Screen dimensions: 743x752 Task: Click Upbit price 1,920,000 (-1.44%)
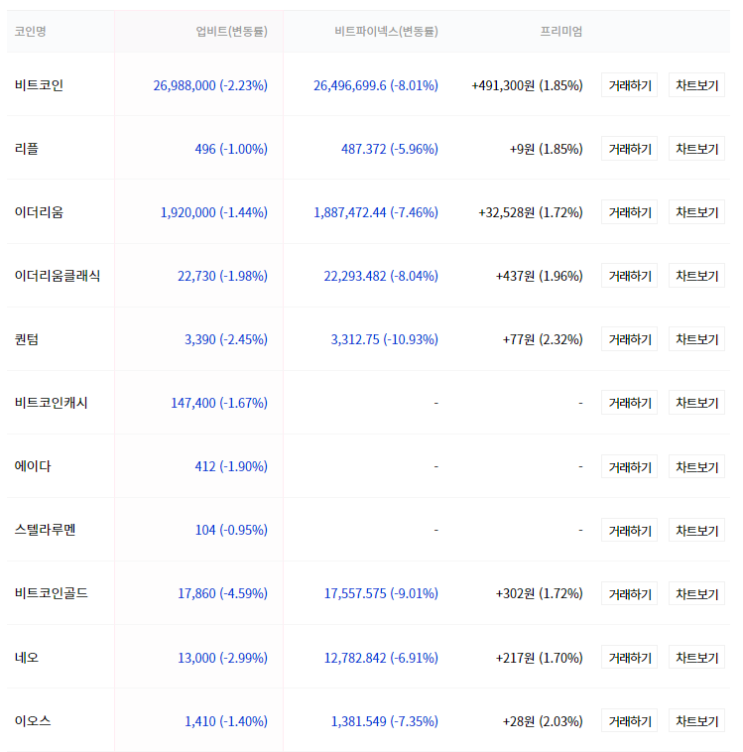[213, 212]
